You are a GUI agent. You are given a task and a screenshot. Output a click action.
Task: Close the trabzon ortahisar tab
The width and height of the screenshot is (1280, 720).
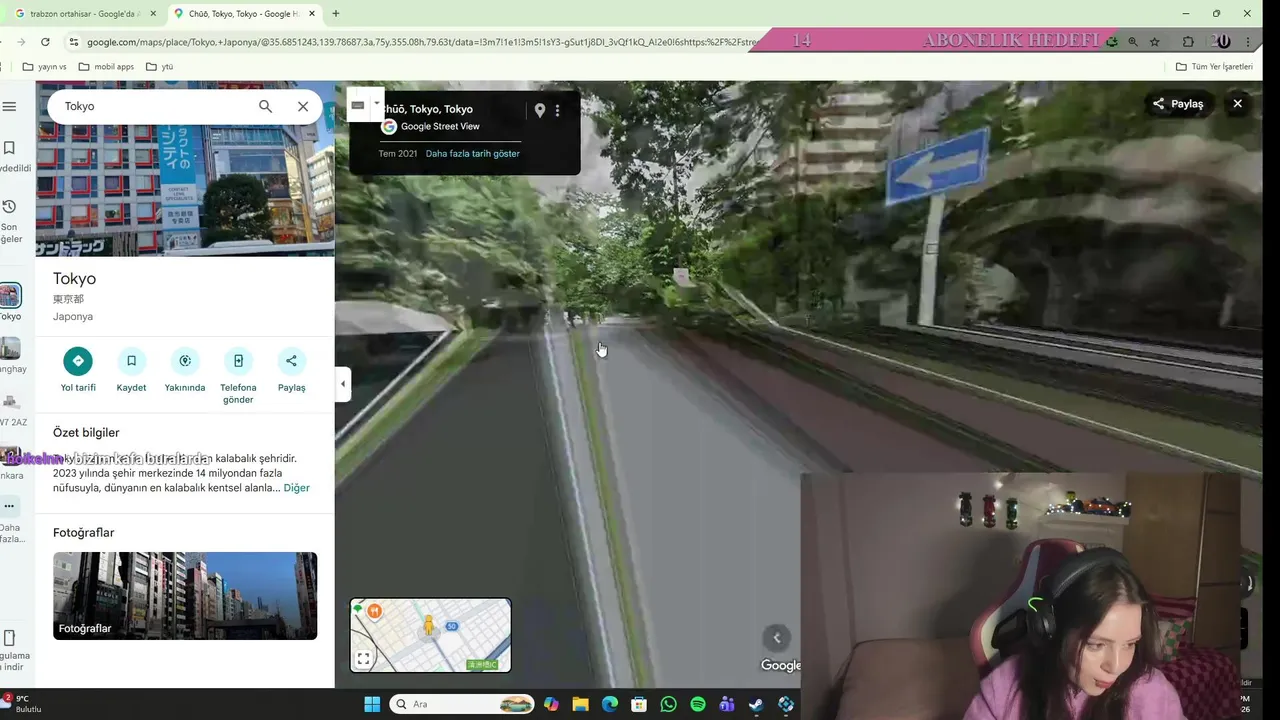click(151, 14)
